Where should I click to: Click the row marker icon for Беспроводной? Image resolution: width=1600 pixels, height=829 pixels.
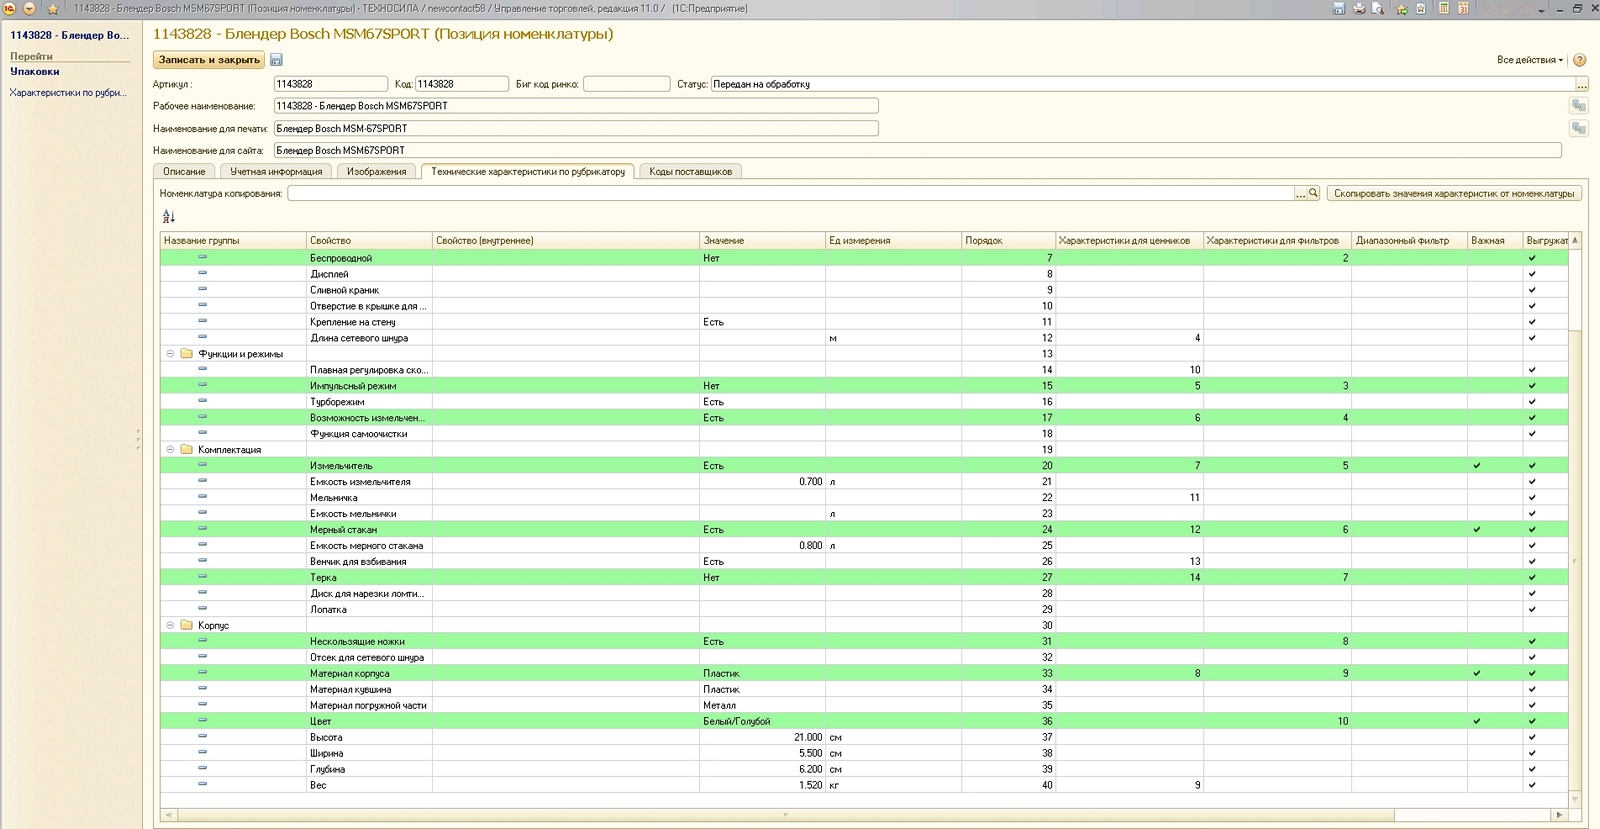[202, 257]
